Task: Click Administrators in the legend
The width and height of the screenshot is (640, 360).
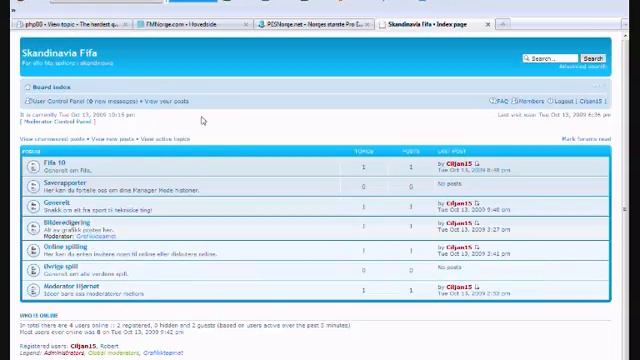Action: click(64, 353)
